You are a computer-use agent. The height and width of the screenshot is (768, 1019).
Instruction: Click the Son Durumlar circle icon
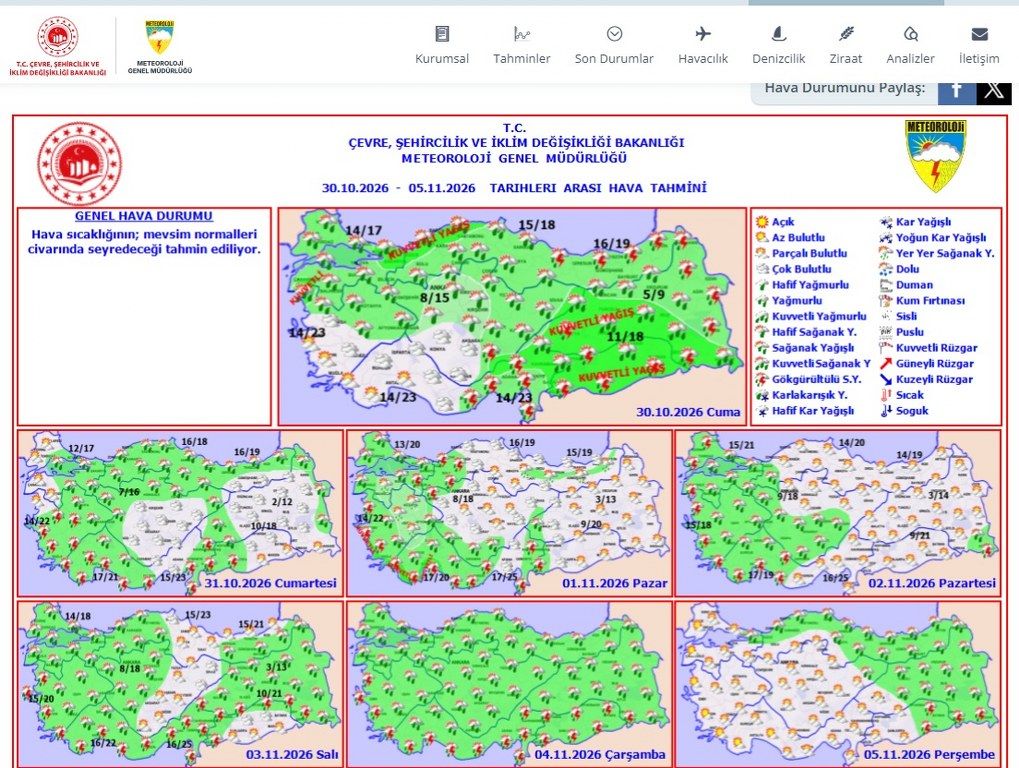pos(614,34)
